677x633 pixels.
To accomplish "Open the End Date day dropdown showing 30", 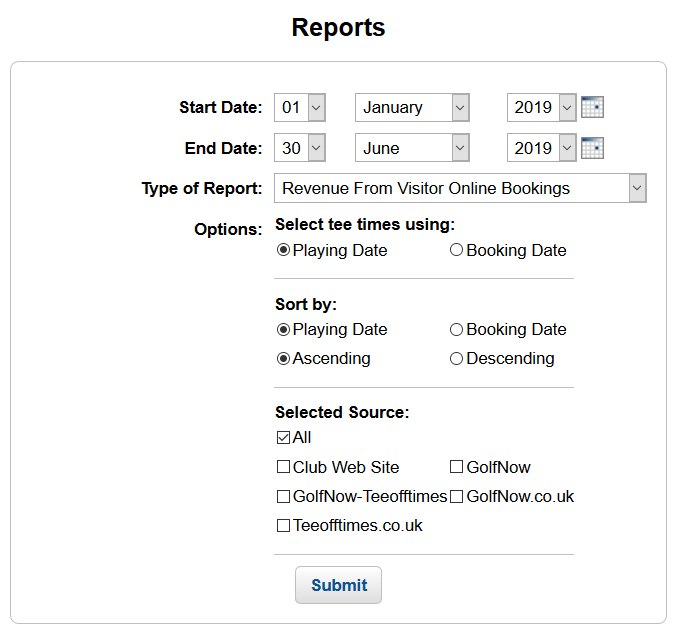I will [x=300, y=148].
